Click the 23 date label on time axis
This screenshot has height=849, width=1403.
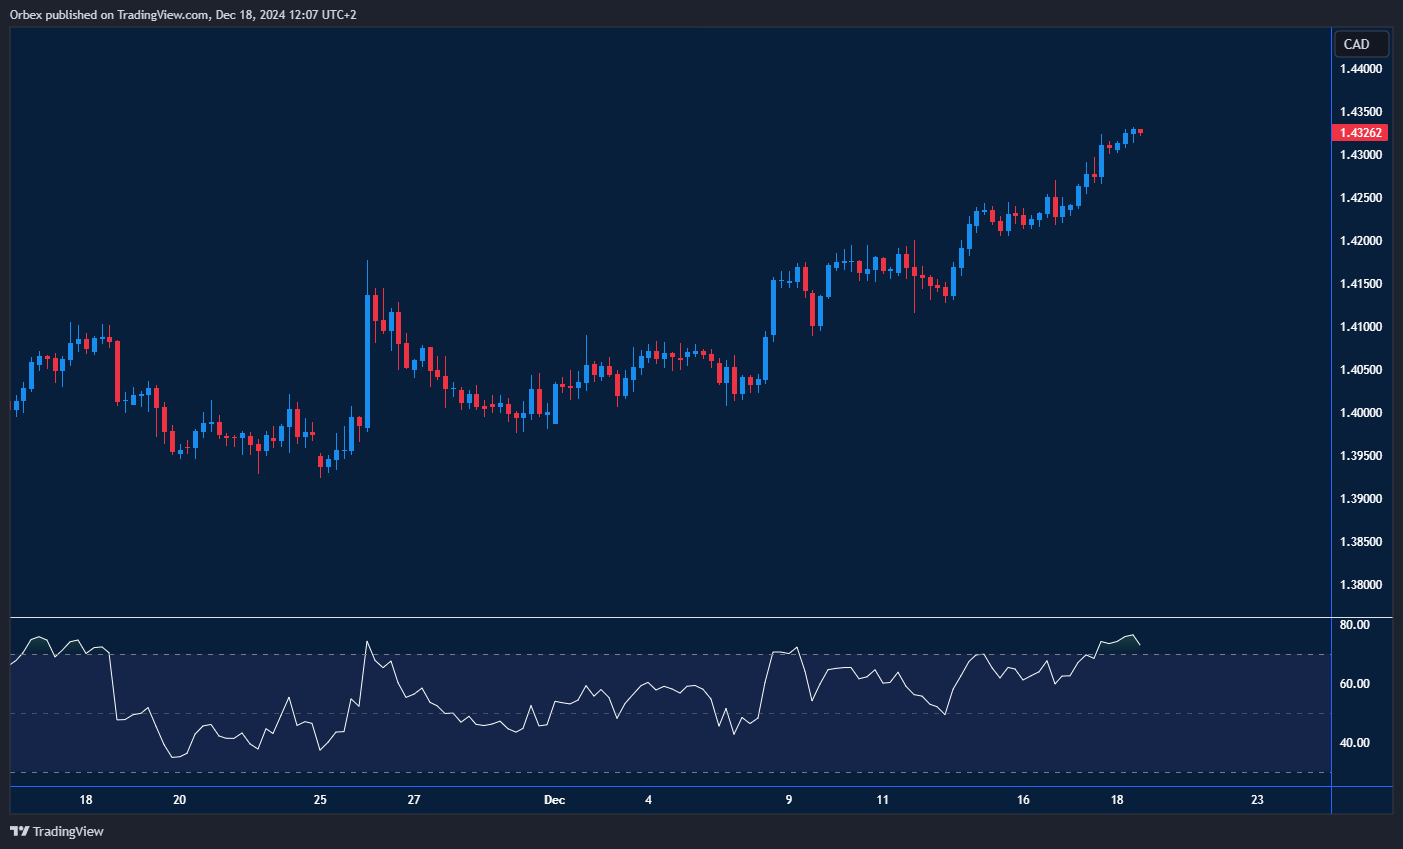point(1257,800)
